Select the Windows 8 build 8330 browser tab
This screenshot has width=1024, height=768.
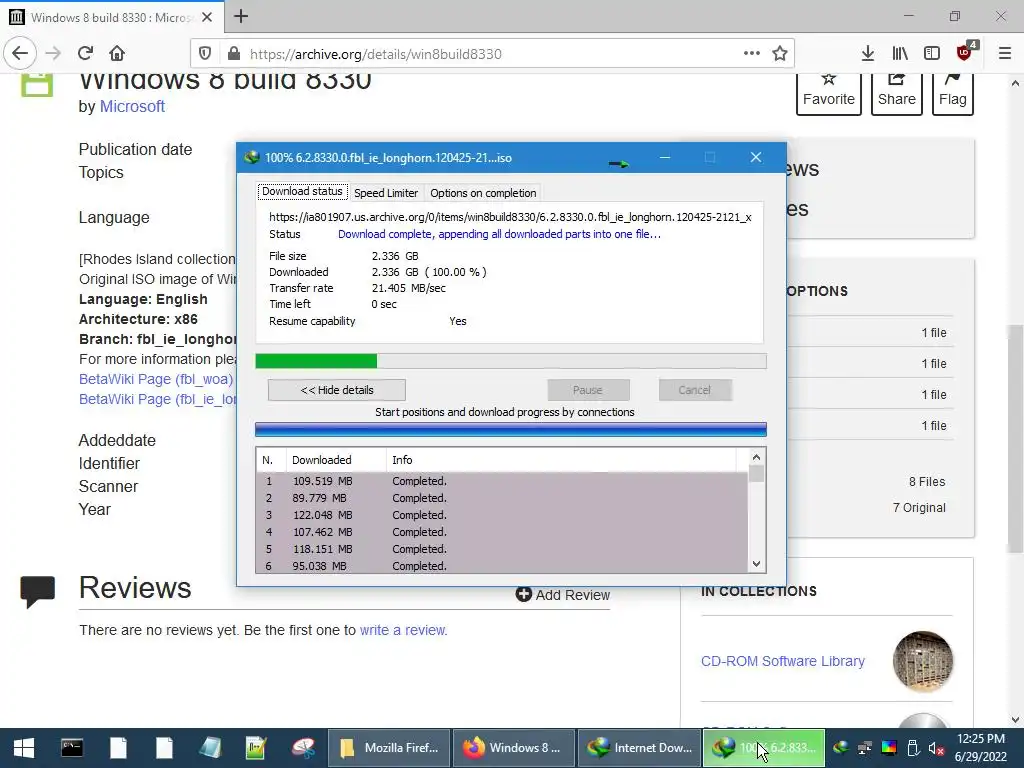(x=112, y=17)
